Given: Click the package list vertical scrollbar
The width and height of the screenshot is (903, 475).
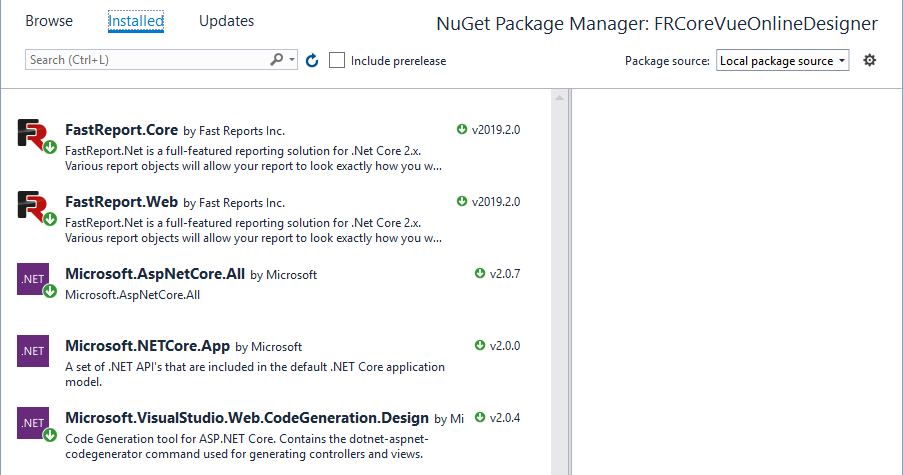Looking at the screenshot, I should pyautogui.click(x=557, y=280).
